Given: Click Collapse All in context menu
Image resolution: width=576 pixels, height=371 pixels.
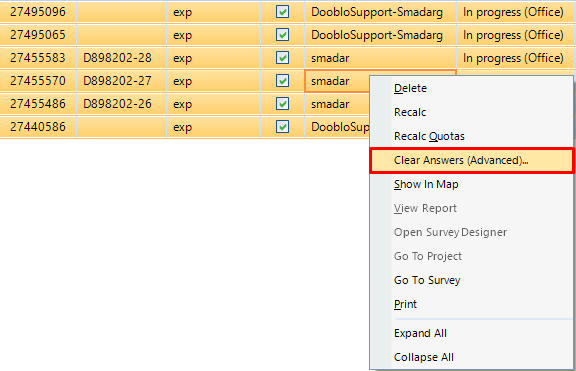Looking at the screenshot, I should pos(471,357).
